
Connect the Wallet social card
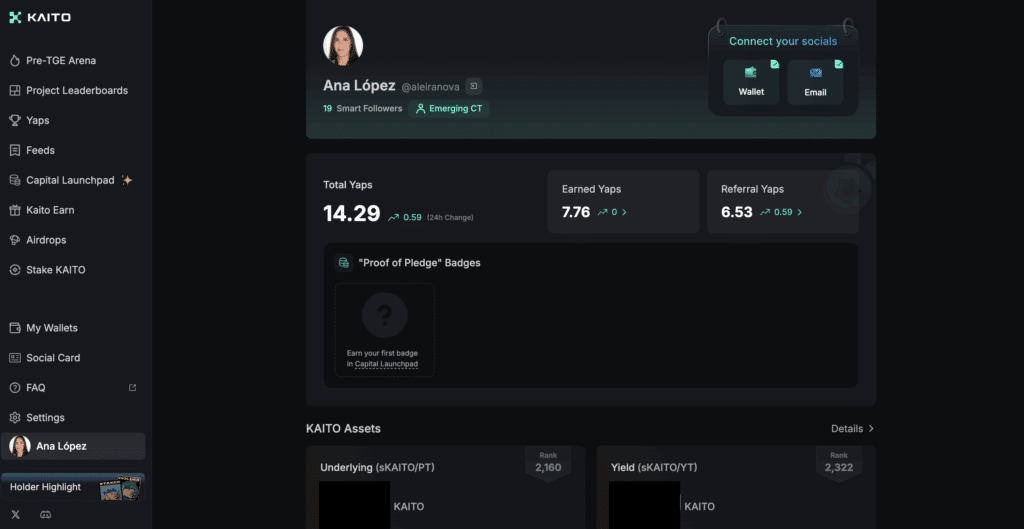[751, 82]
